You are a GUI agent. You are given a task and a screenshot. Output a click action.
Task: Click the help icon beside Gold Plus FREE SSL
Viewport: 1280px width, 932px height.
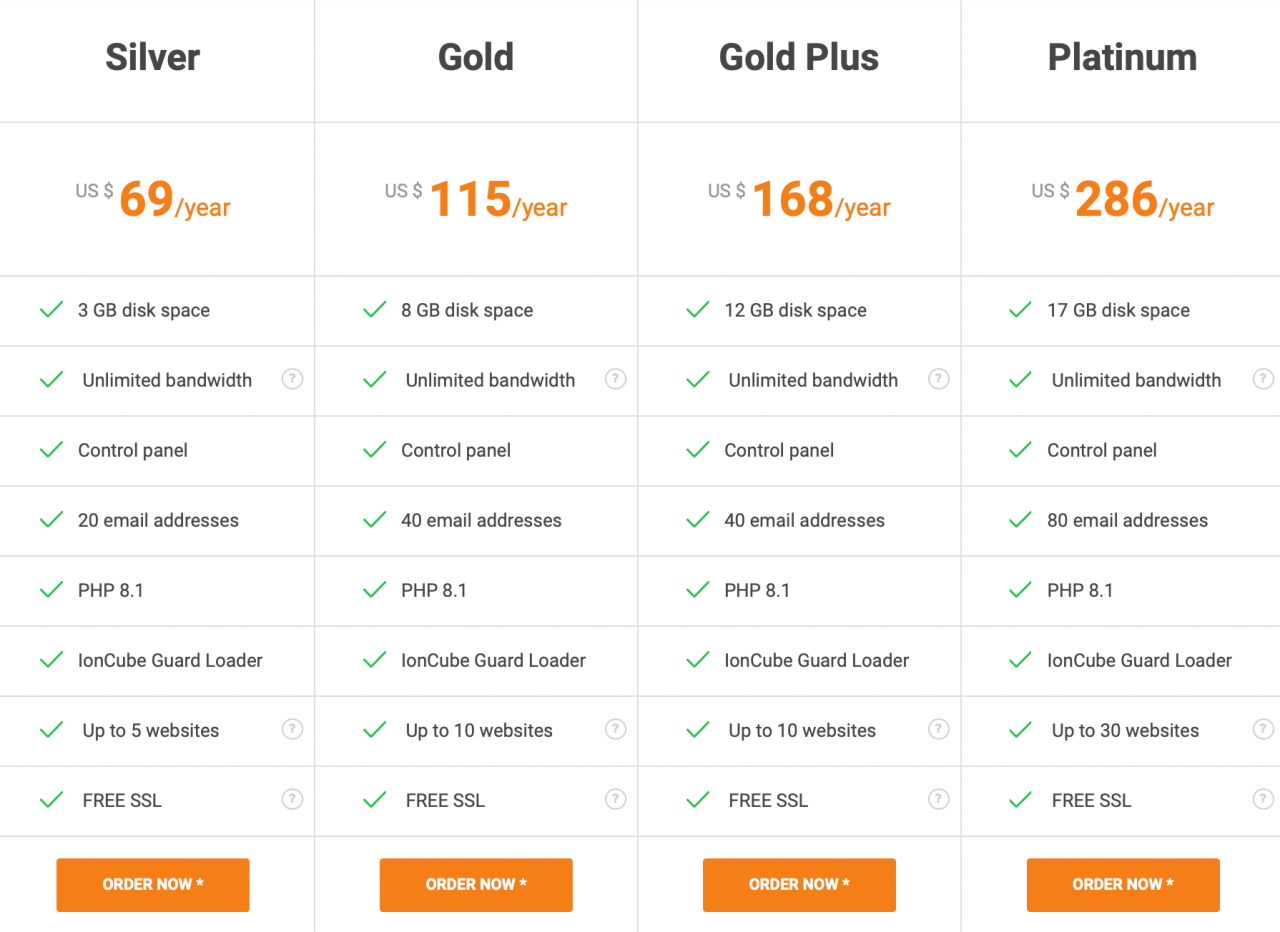[x=938, y=800]
